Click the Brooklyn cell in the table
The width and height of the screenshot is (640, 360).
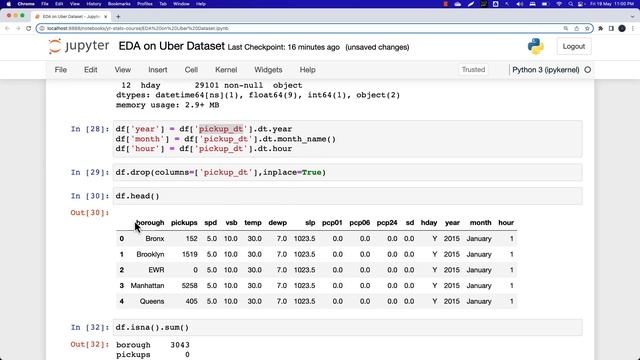click(x=150, y=254)
